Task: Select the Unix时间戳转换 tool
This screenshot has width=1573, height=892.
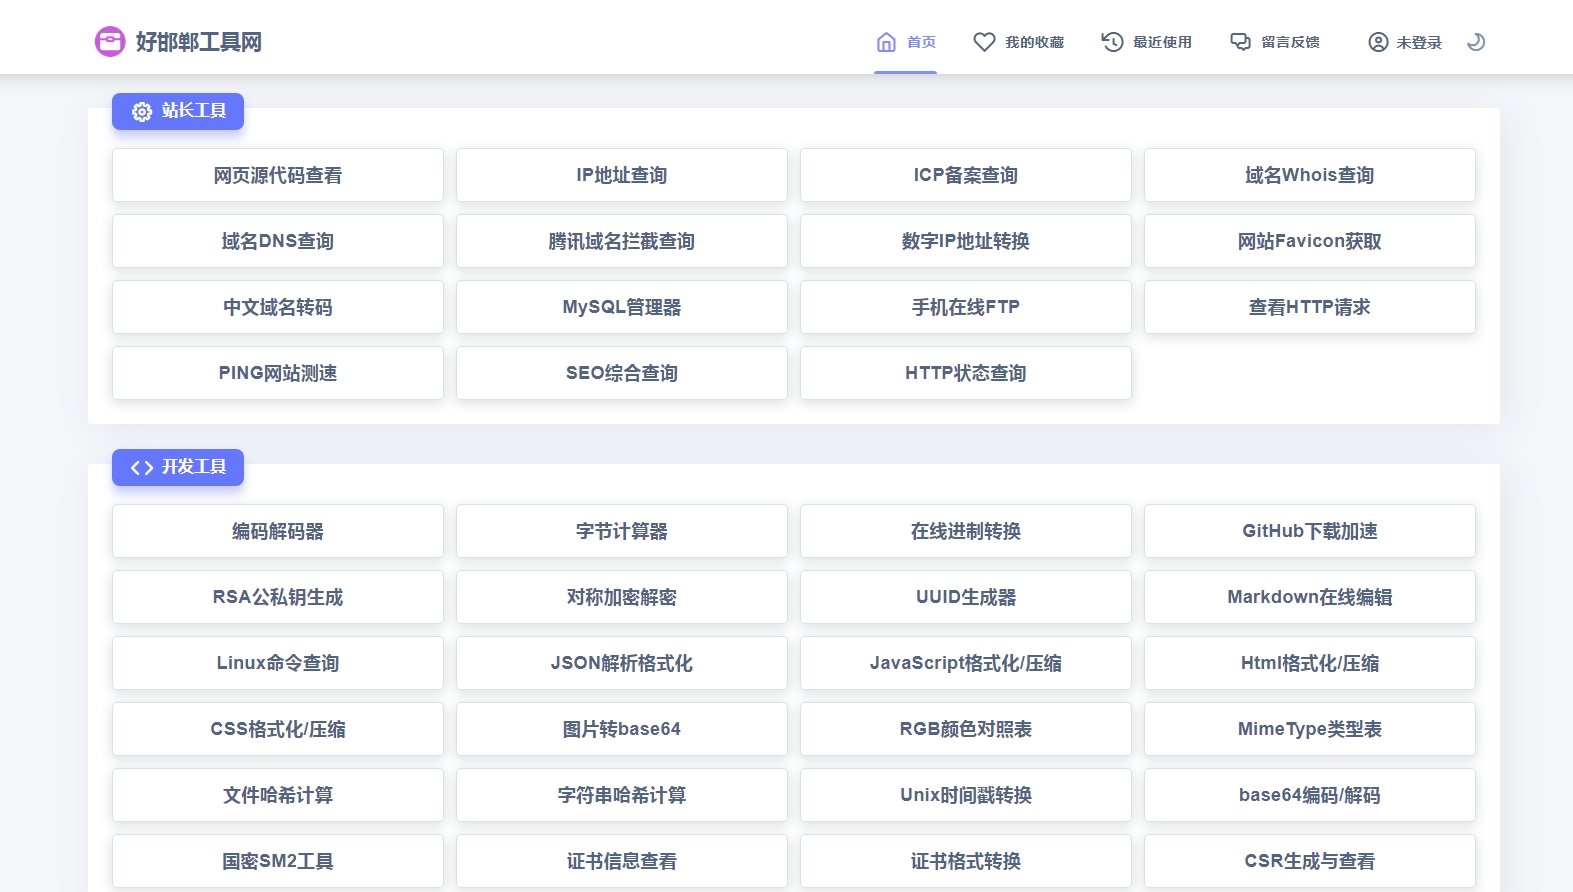Action: tap(965, 795)
